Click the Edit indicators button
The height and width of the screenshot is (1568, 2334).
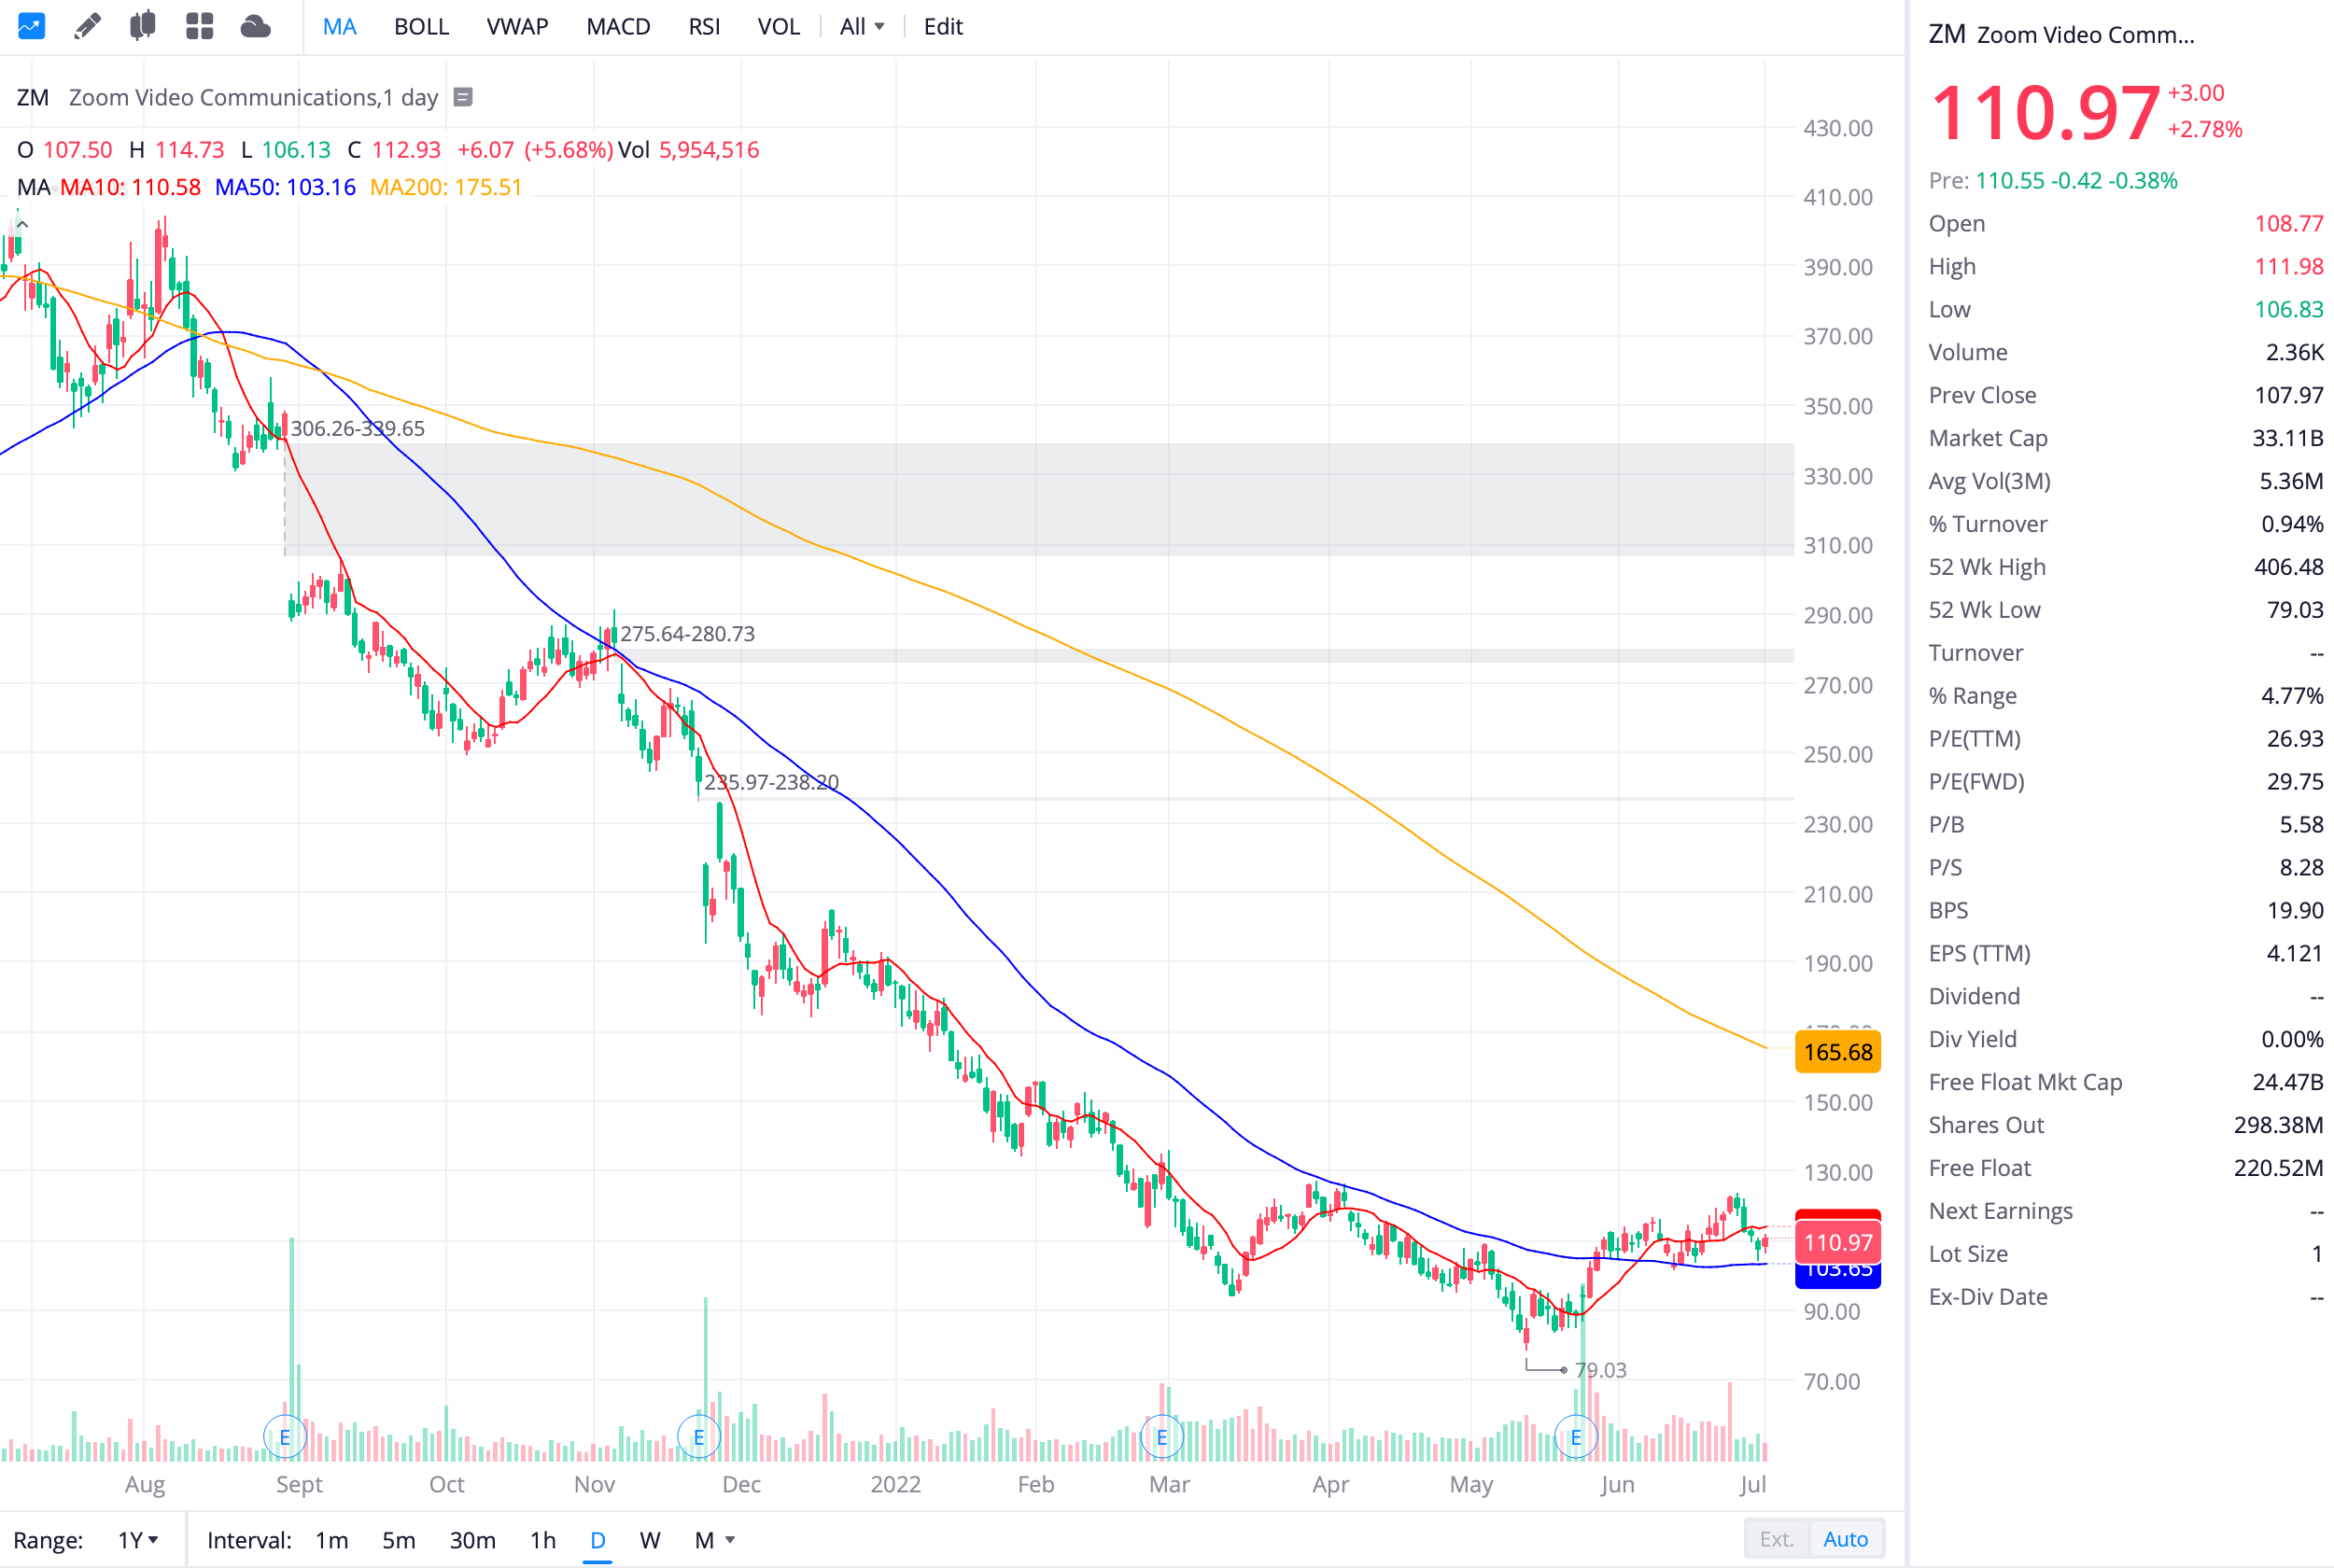[x=942, y=27]
